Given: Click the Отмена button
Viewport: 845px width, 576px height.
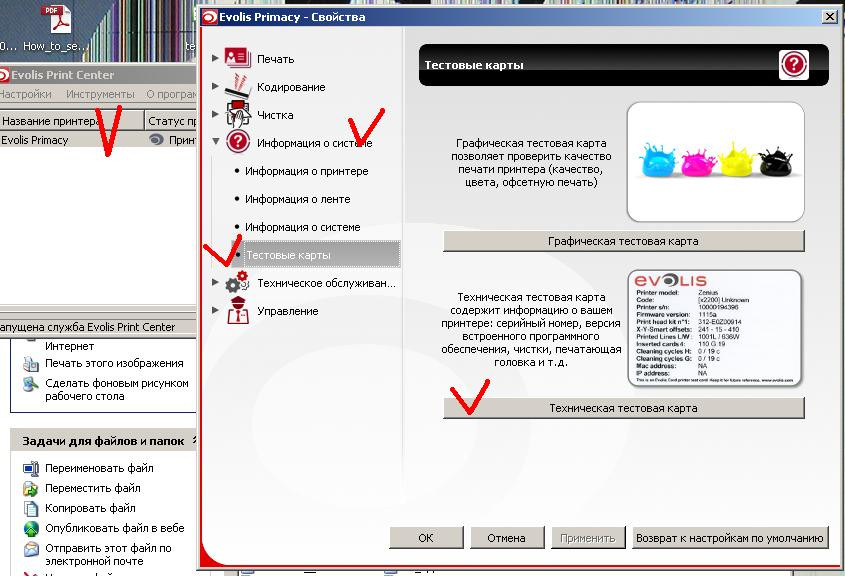Looking at the screenshot, I should click(507, 538).
